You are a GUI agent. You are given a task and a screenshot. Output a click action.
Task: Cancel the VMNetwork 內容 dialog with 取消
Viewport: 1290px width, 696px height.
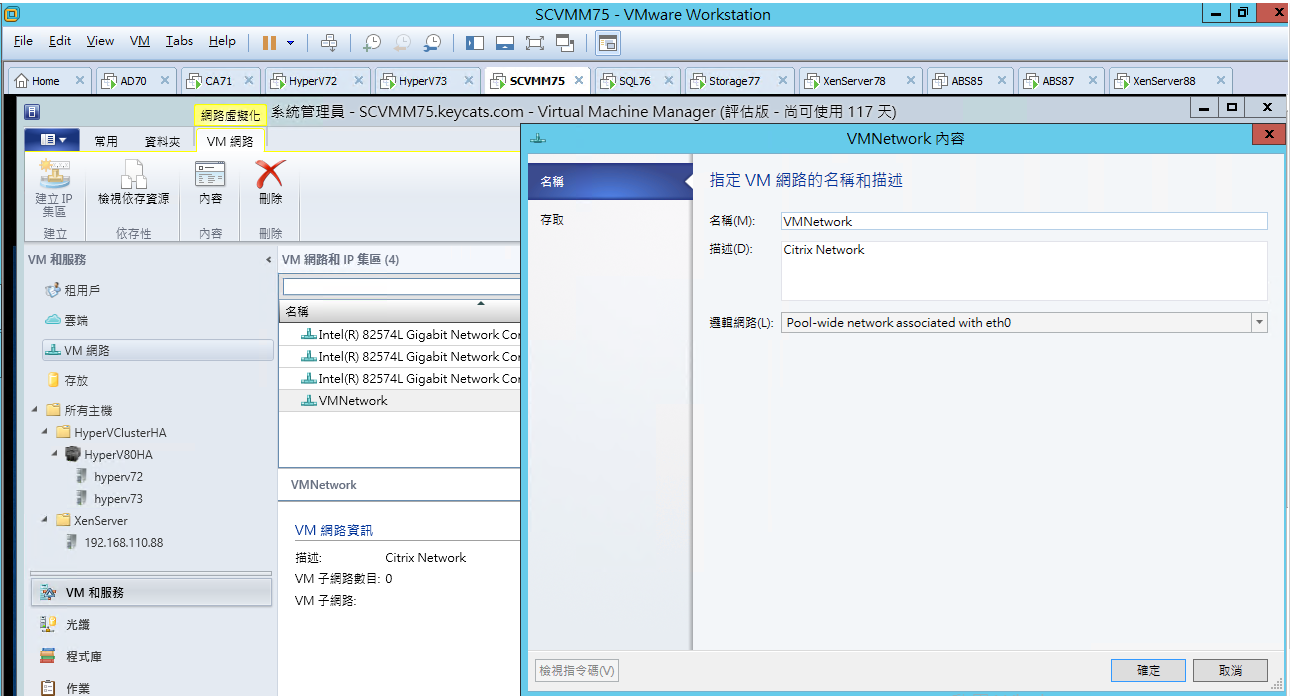click(x=1230, y=670)
